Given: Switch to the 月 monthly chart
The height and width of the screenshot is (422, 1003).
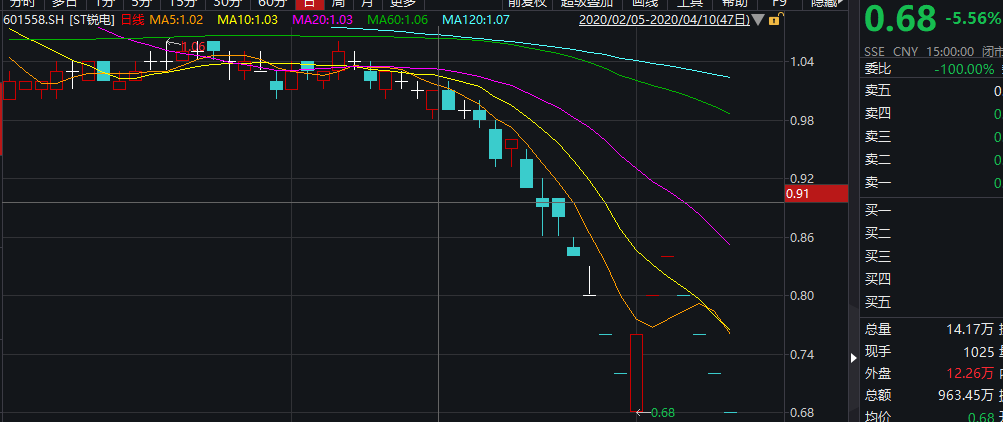Looking at the screenshot, I should 368,3.
